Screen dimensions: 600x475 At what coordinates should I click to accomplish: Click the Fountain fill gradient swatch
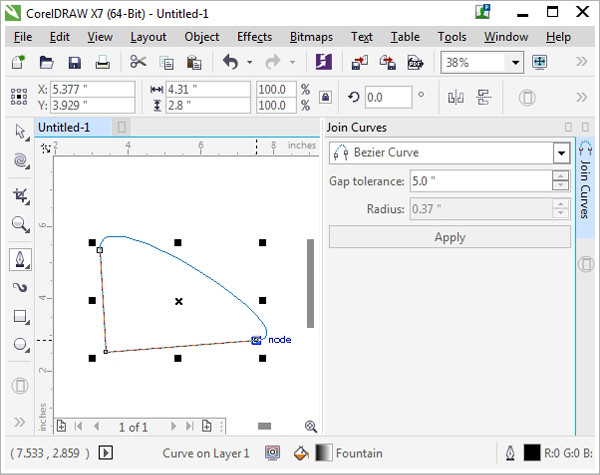(323, 453)
